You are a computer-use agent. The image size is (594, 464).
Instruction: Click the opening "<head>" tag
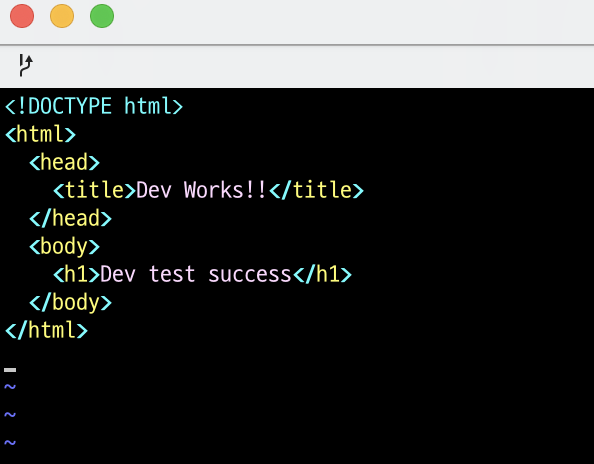pyautogui.click(x=64, y=162)
